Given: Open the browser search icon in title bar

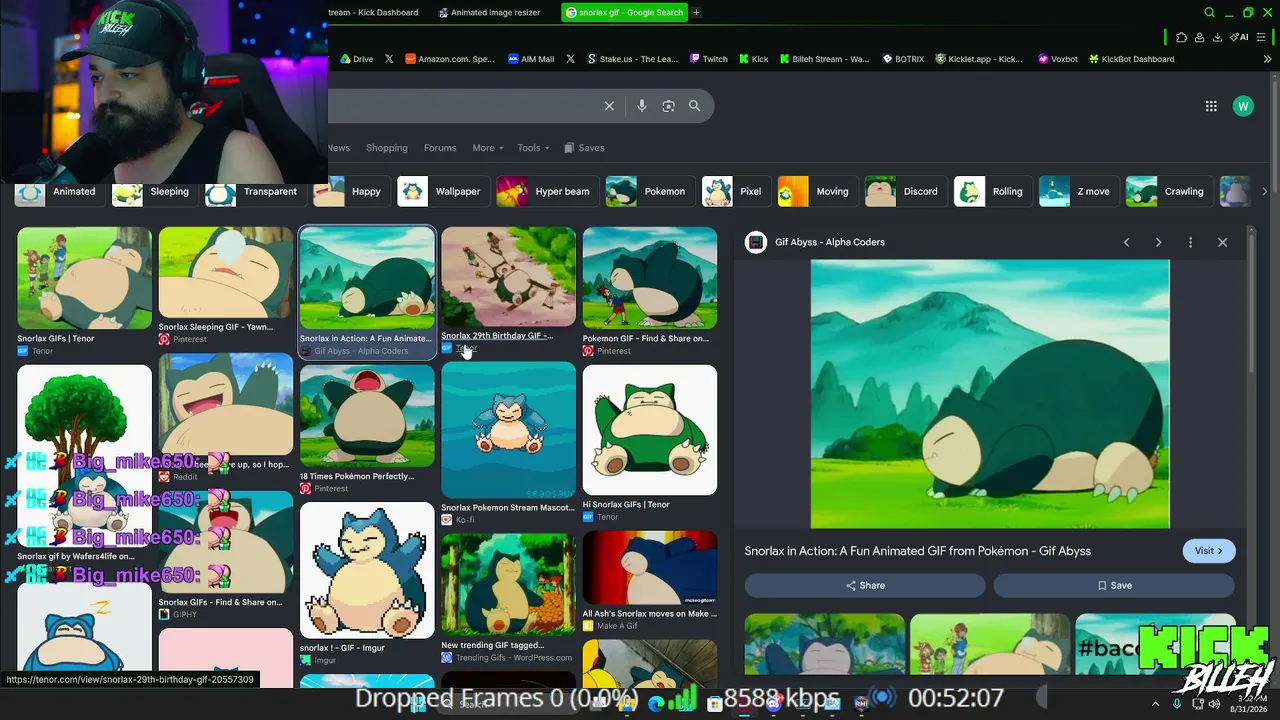Looking at the screenshot, I should [1210, 13].
